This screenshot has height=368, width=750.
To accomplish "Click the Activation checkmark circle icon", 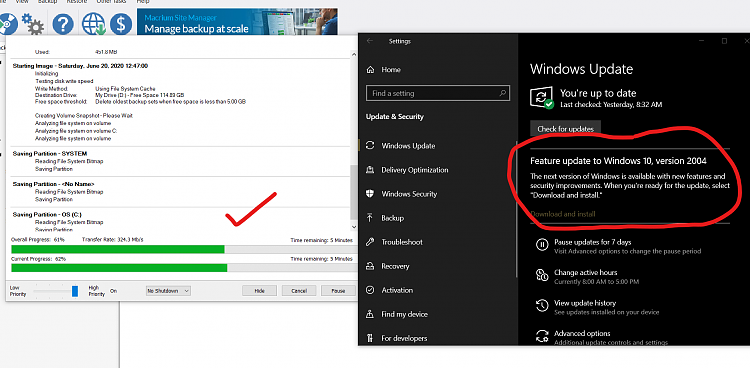I will pyautogui.click(x=370, y=290).
